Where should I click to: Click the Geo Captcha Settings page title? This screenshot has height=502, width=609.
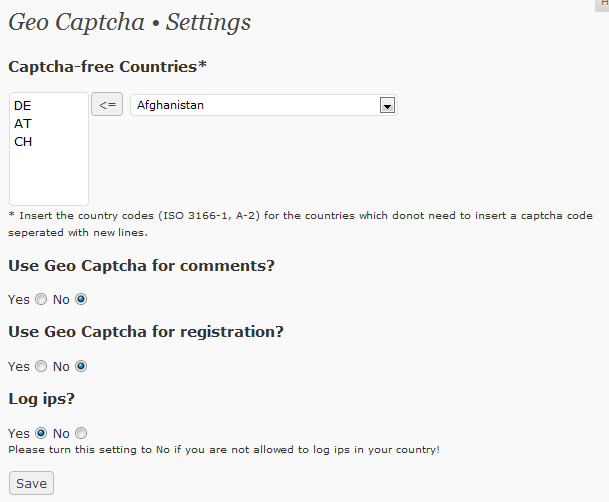pos(130,23)
